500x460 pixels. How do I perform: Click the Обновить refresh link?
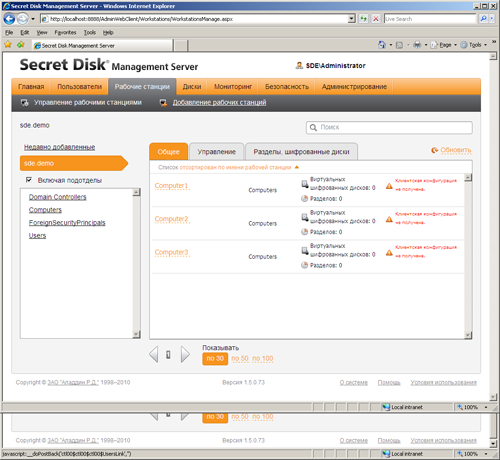(x=451, y=150)
